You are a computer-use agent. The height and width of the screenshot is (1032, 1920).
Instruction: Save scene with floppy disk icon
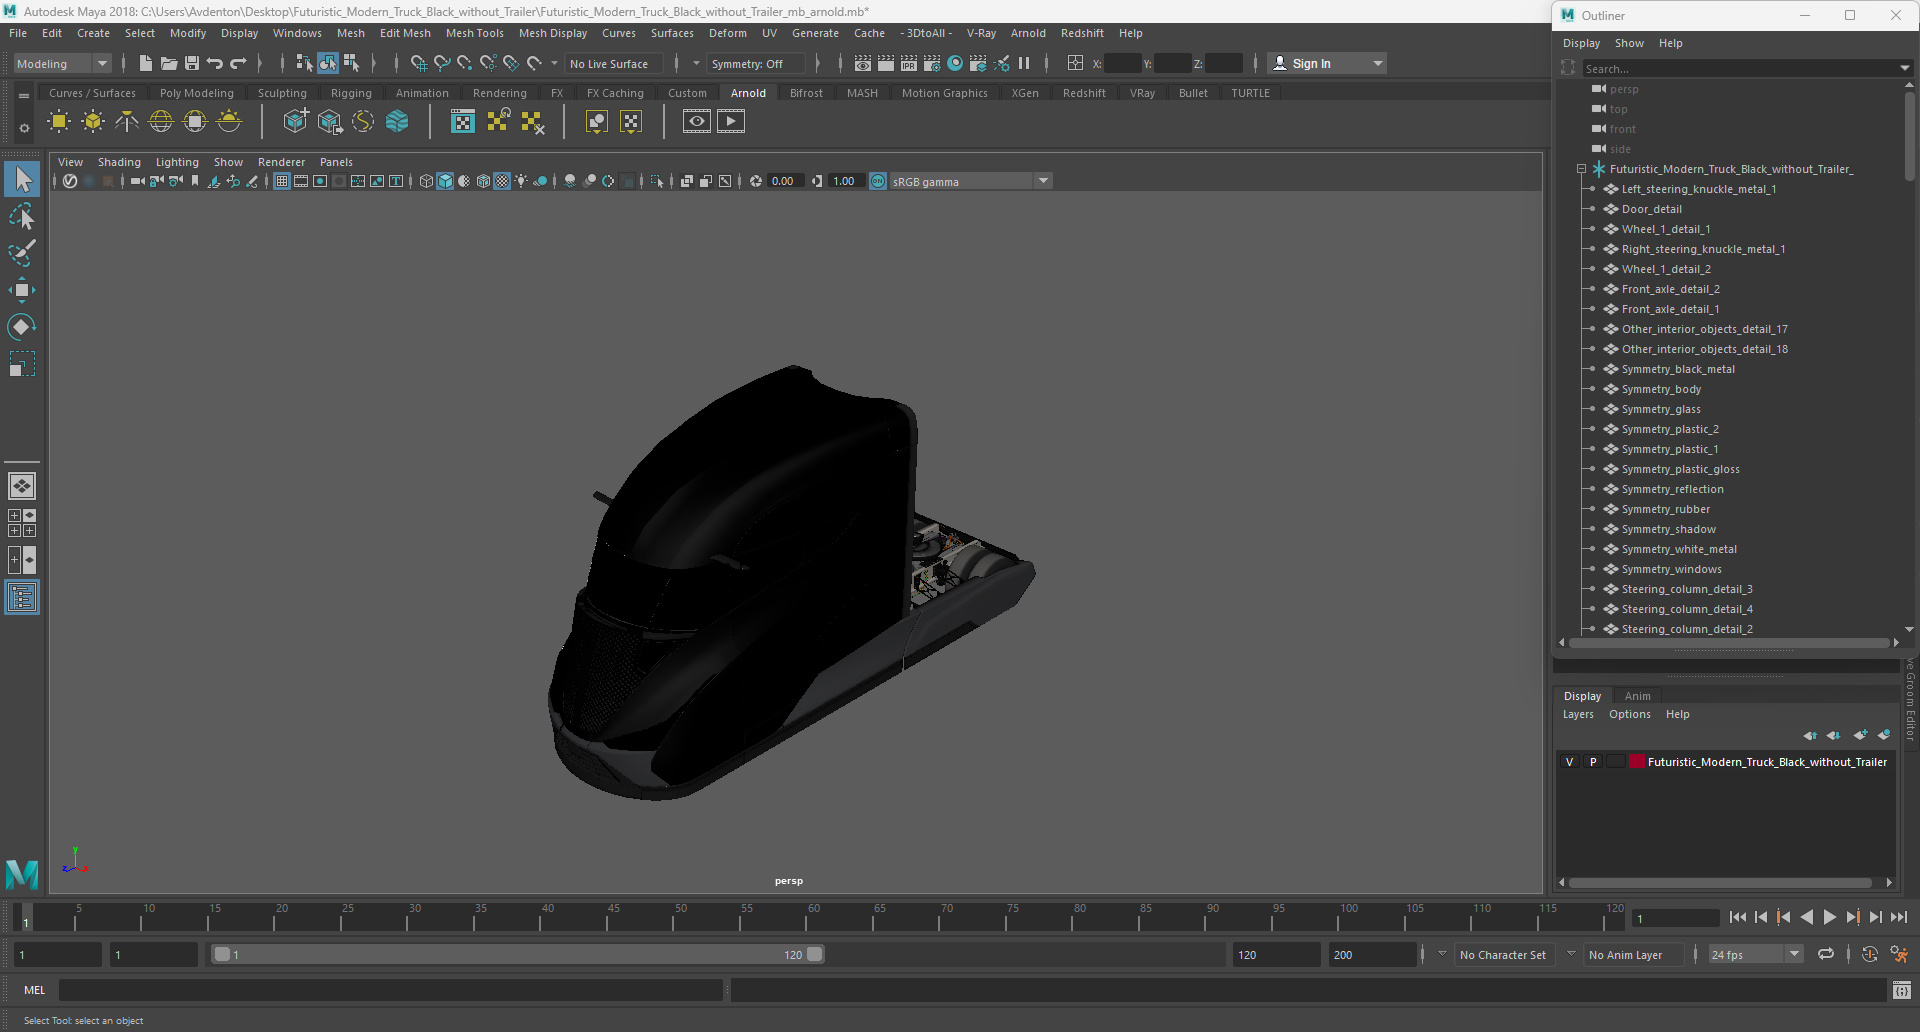(192, 63)
